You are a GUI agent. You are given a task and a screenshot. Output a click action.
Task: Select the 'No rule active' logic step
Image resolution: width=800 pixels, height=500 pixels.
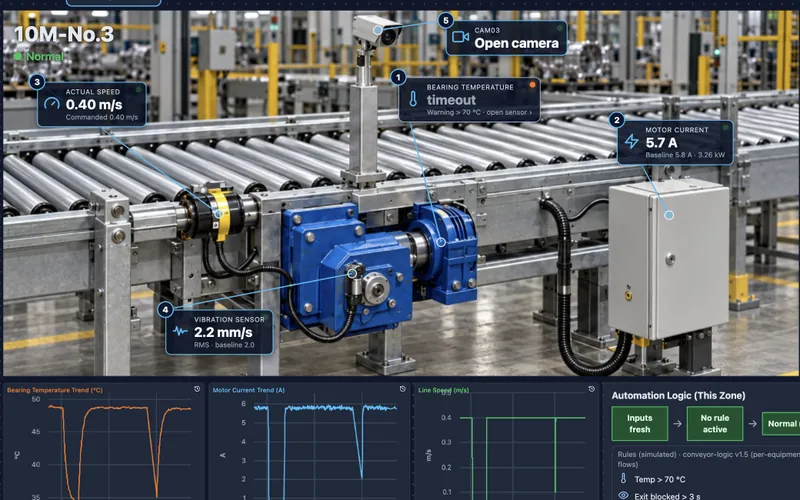(x=714, y=423)
